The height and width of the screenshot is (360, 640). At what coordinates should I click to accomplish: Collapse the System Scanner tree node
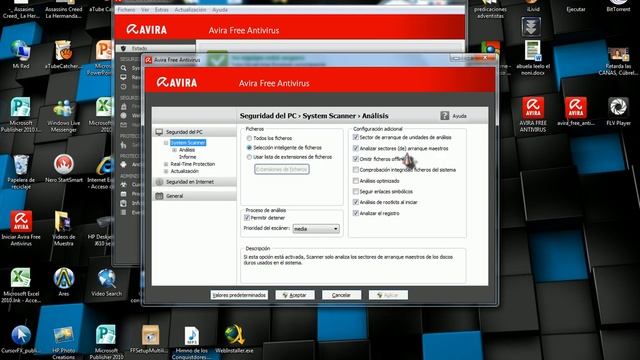click(166, 143)
